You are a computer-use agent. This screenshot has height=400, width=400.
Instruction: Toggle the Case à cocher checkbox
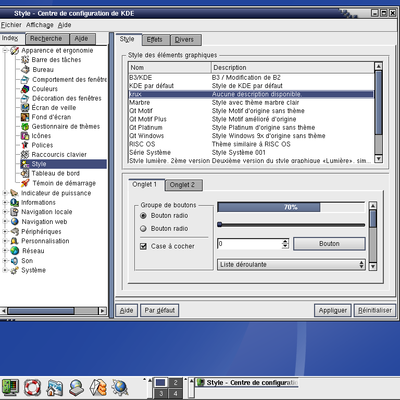click(x=143, y=246)
